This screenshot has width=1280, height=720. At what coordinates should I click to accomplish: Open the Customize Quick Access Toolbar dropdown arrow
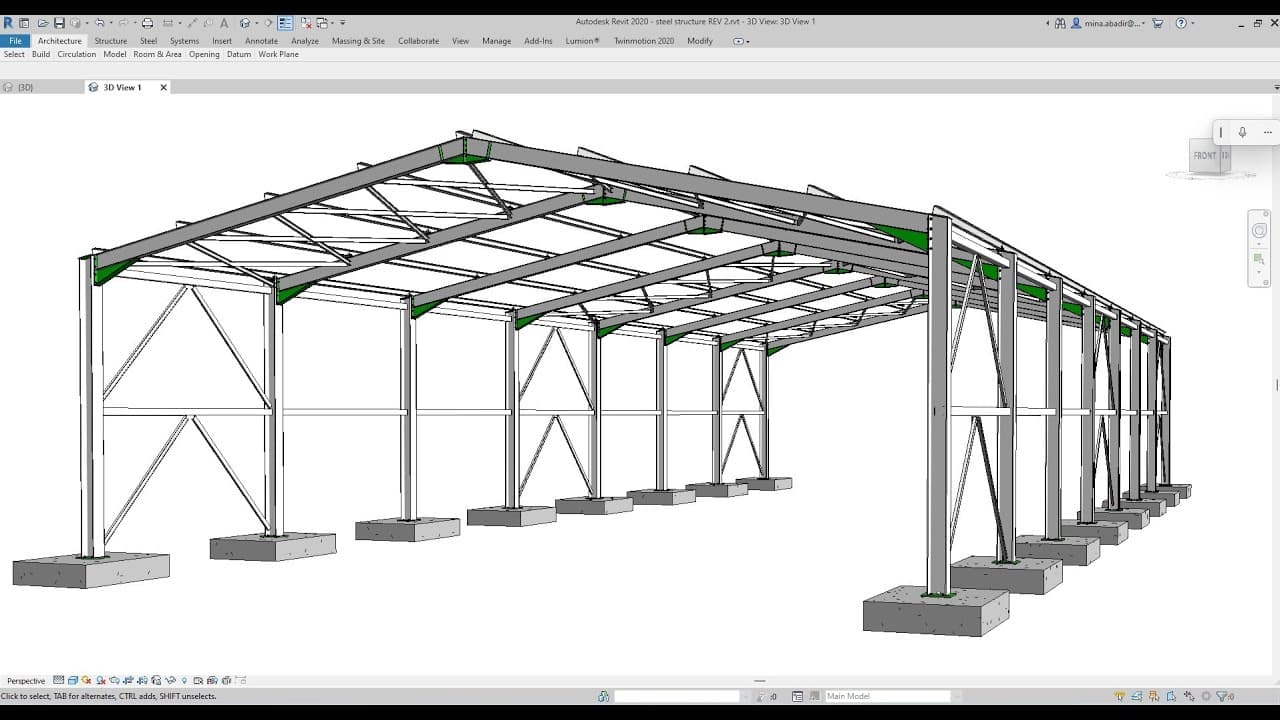342,23
